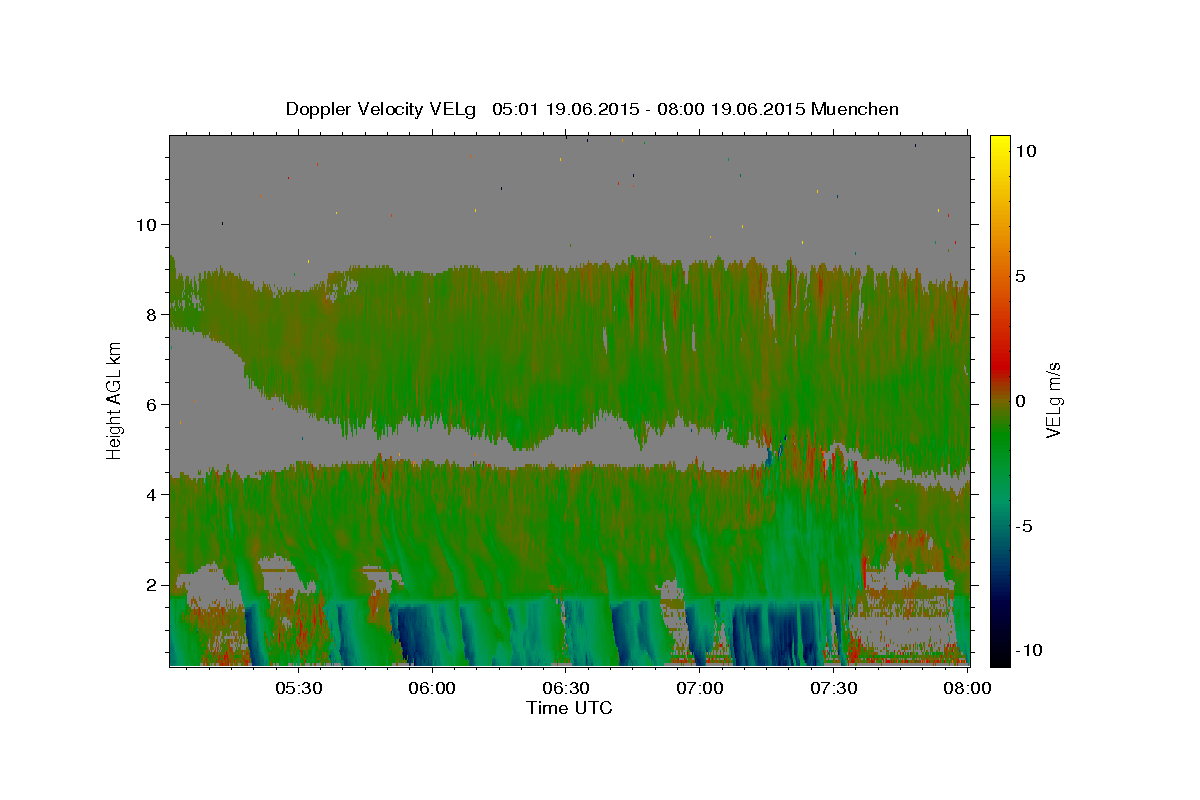Image resolution: width=1200 pixels, height=800 pixels.
Task: Click the colorbar tick label "0"
Action: point(1021,401)
